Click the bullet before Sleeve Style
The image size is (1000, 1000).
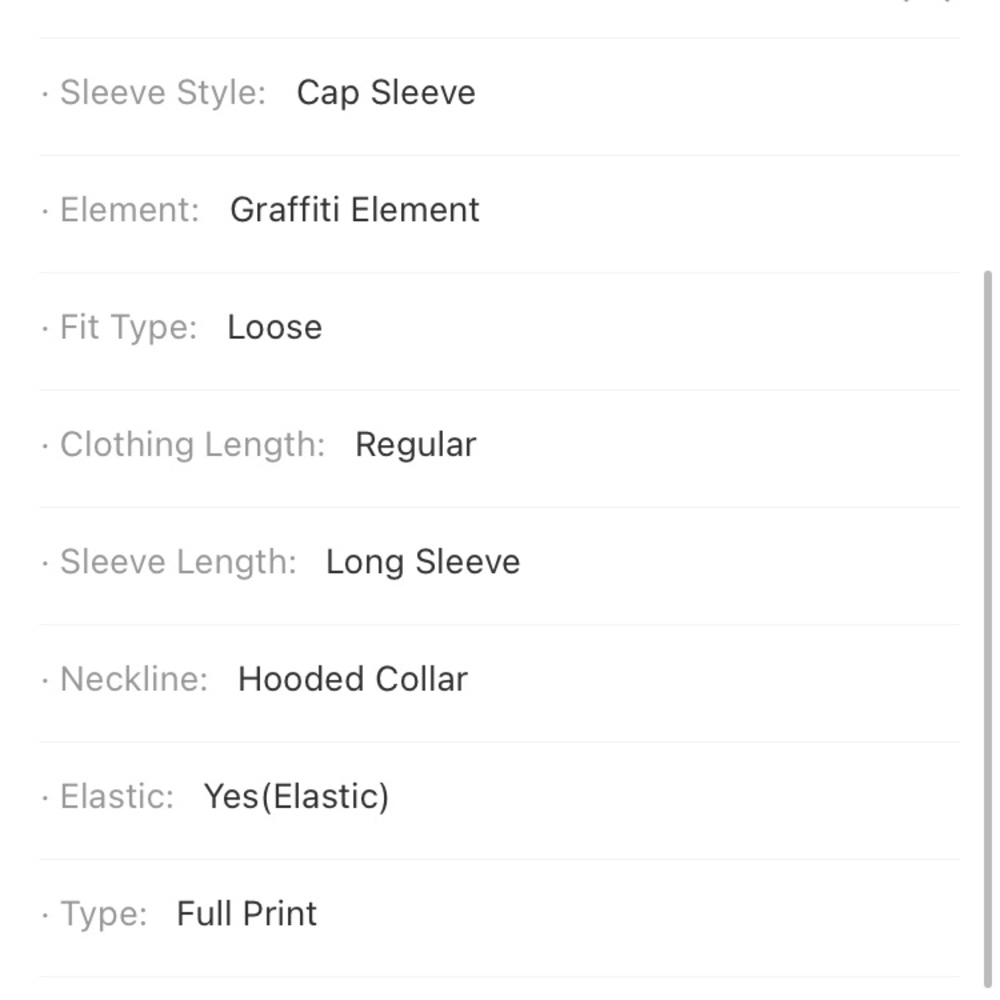click(x=45, y=94)
